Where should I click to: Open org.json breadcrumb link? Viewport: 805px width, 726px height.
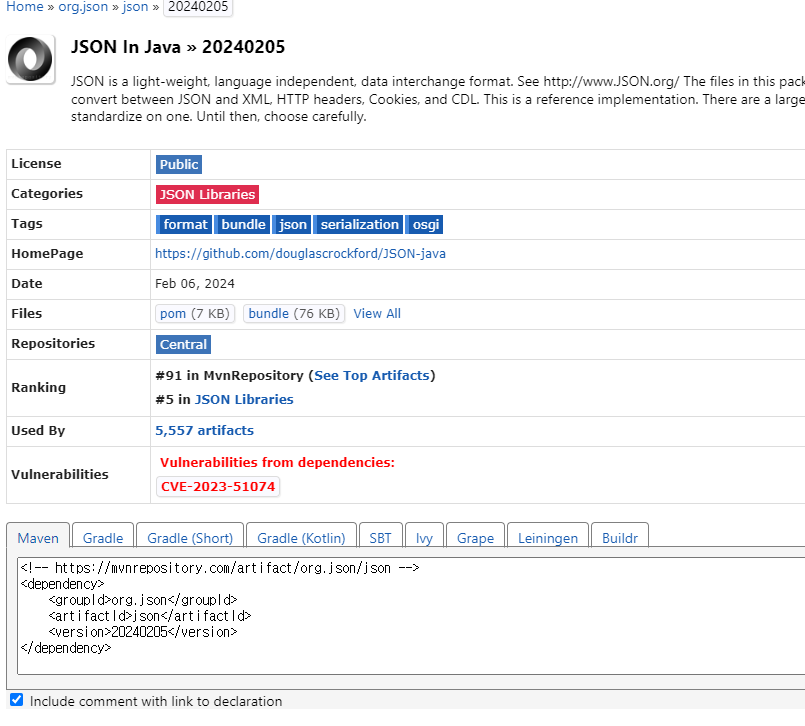(83, 7)
